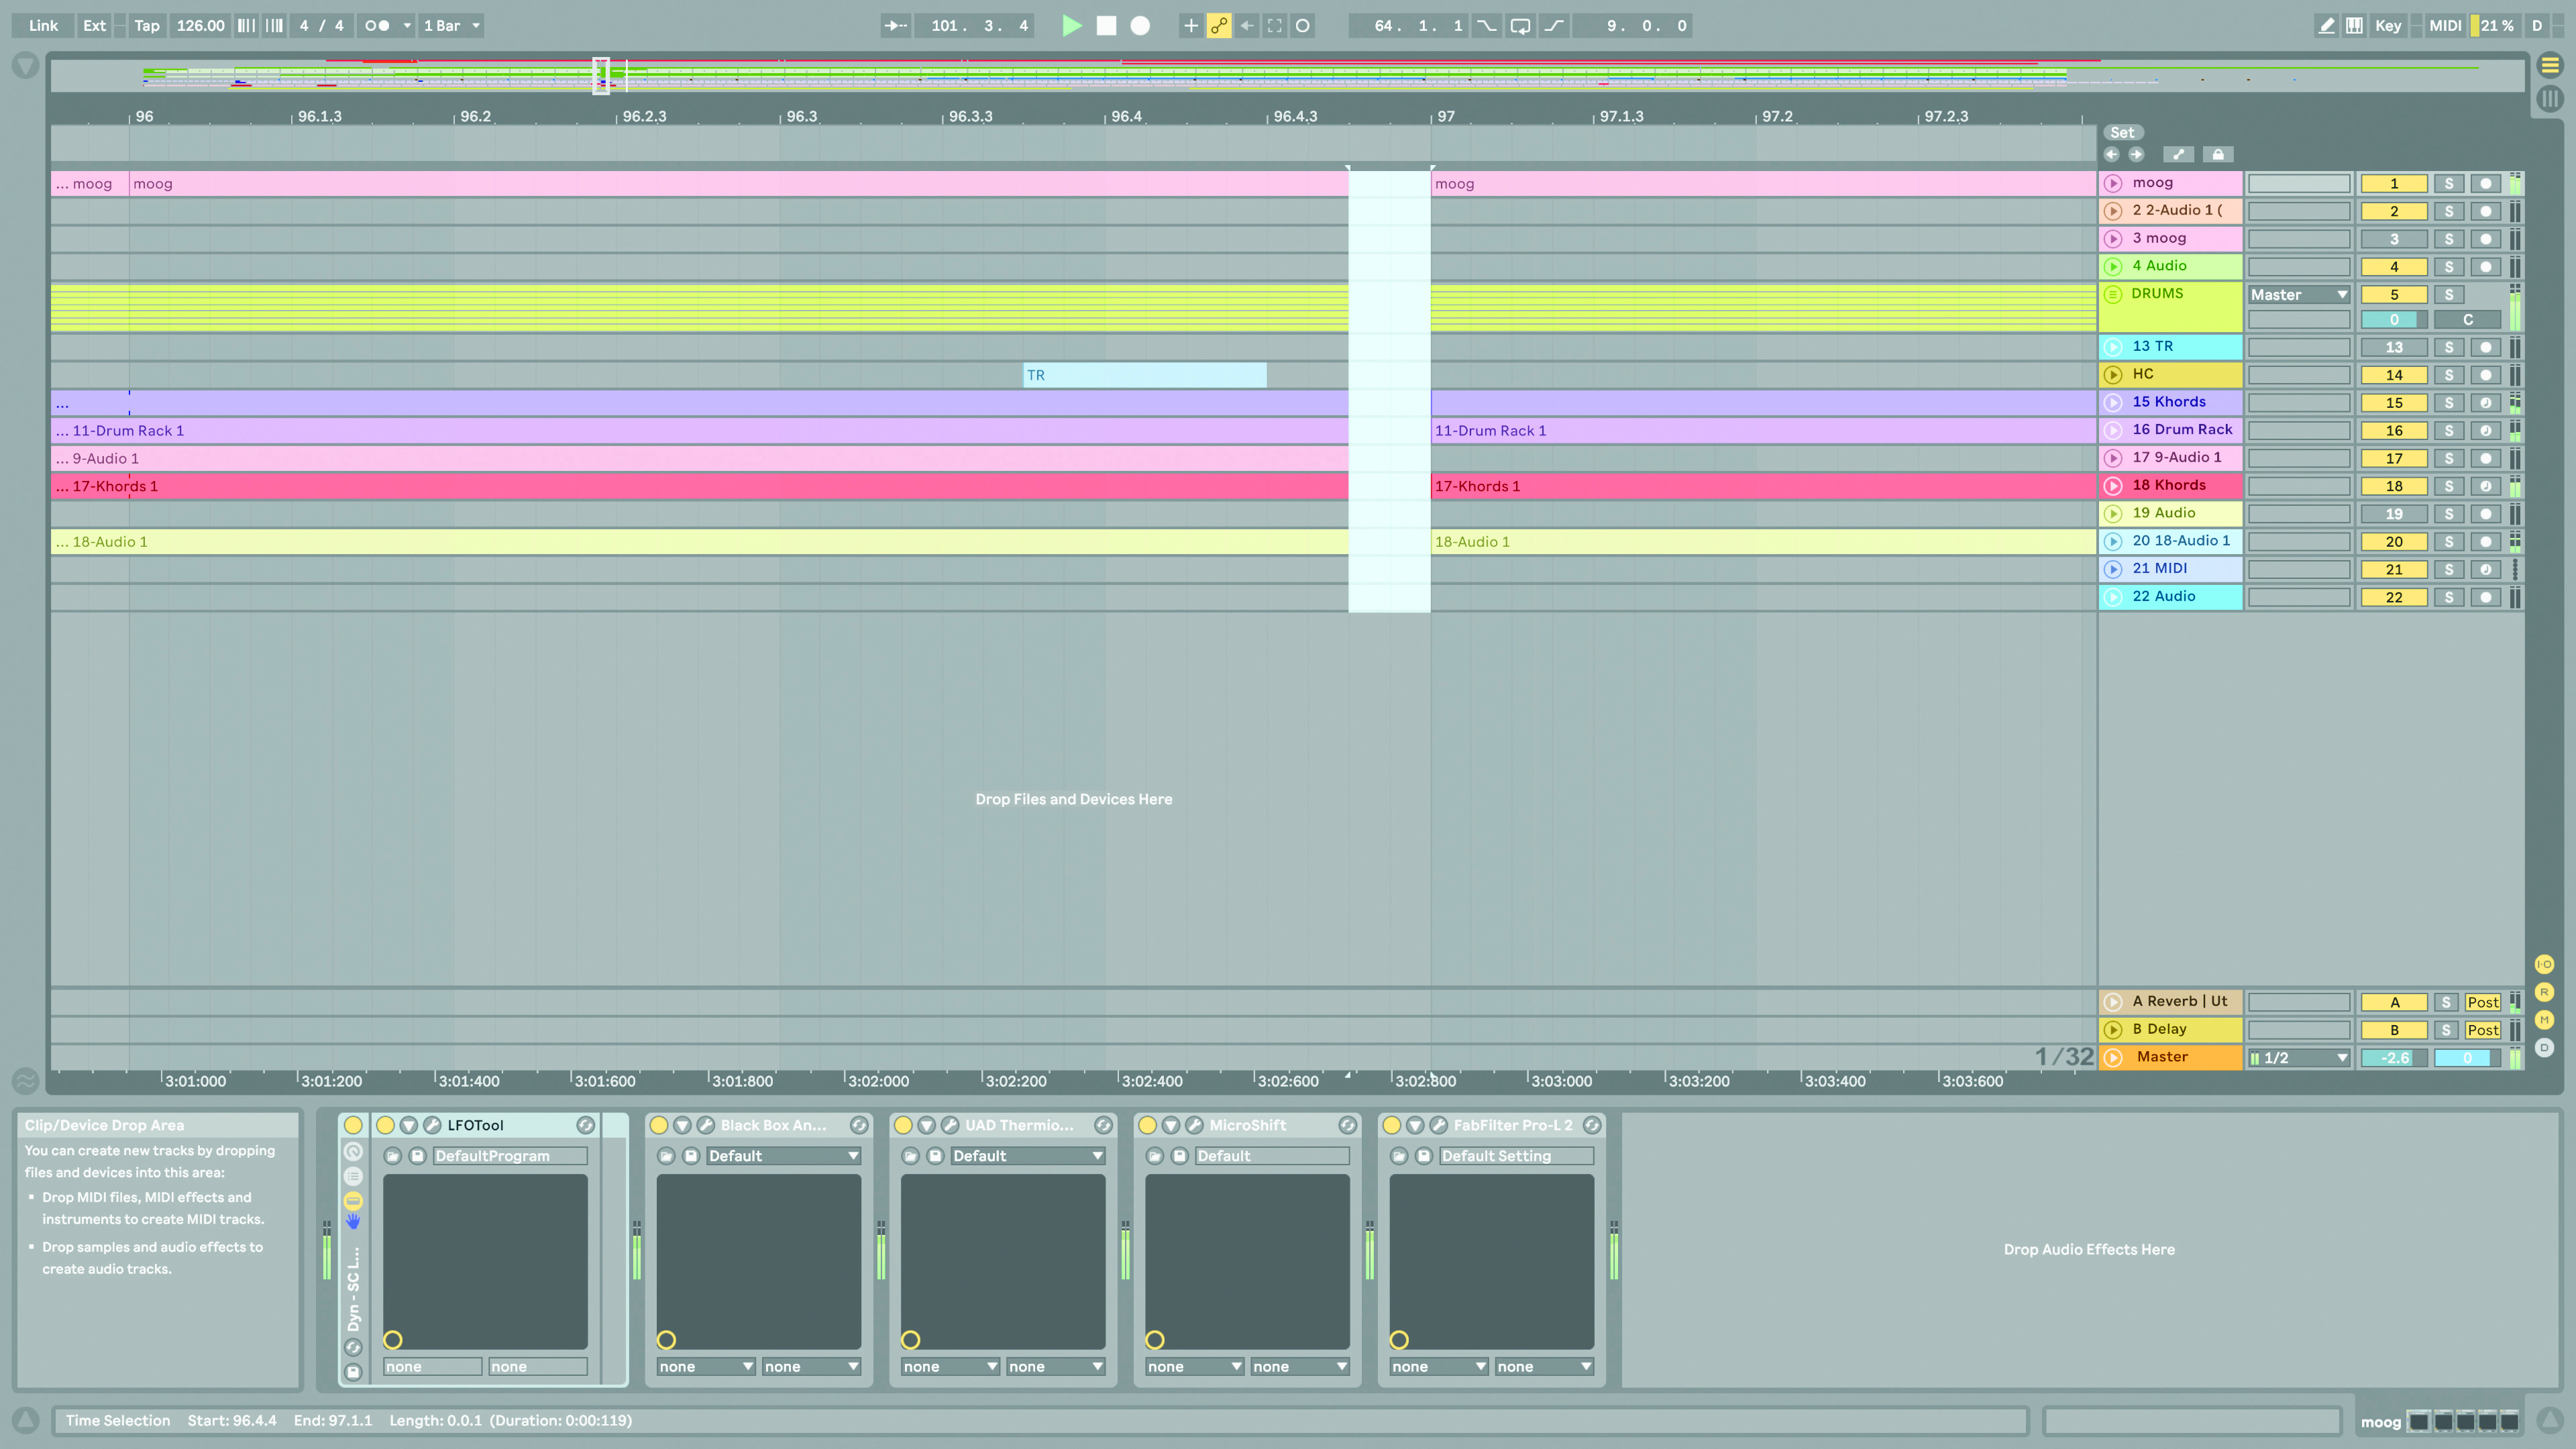Toggle the Key map mode switch

pos(2388,26)
